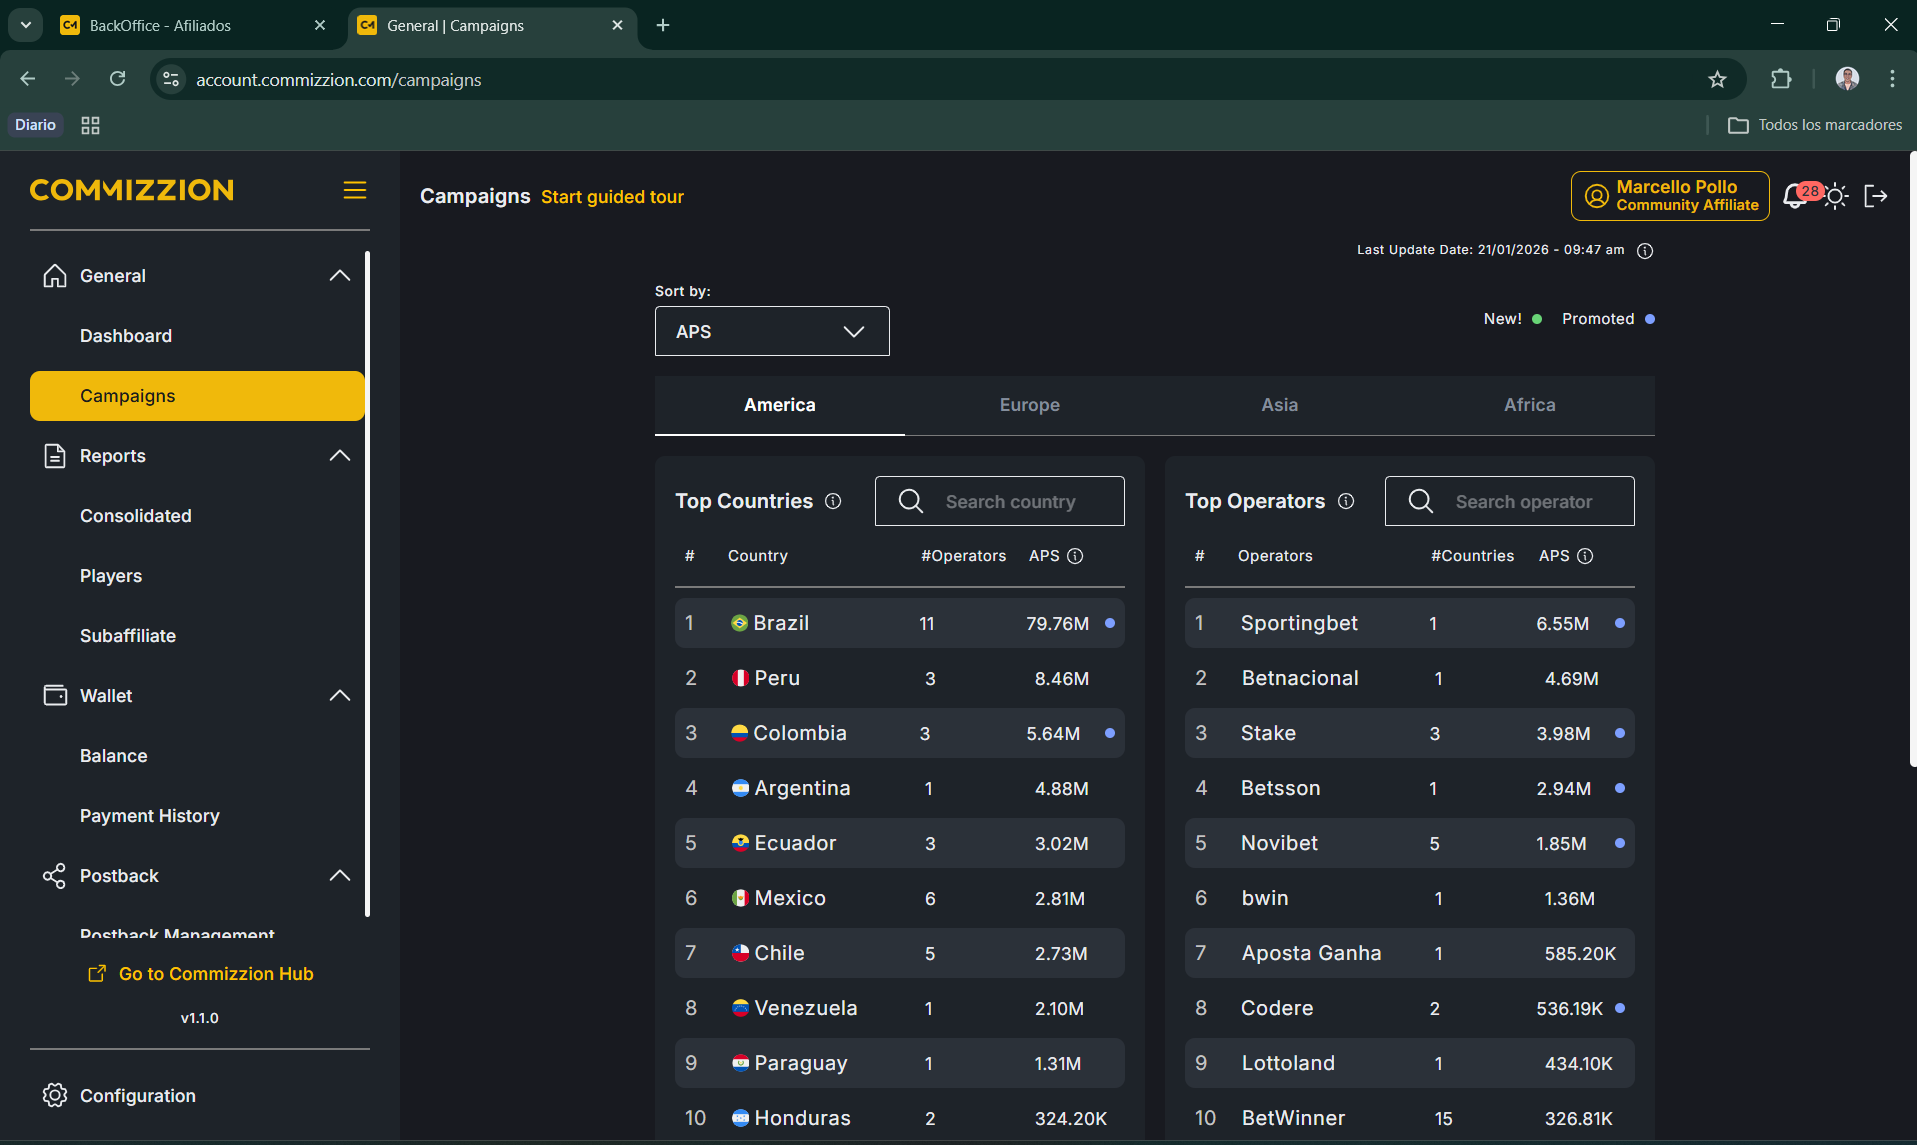
Task: Click the hamburger menu icon
Action: click(355, 190)
